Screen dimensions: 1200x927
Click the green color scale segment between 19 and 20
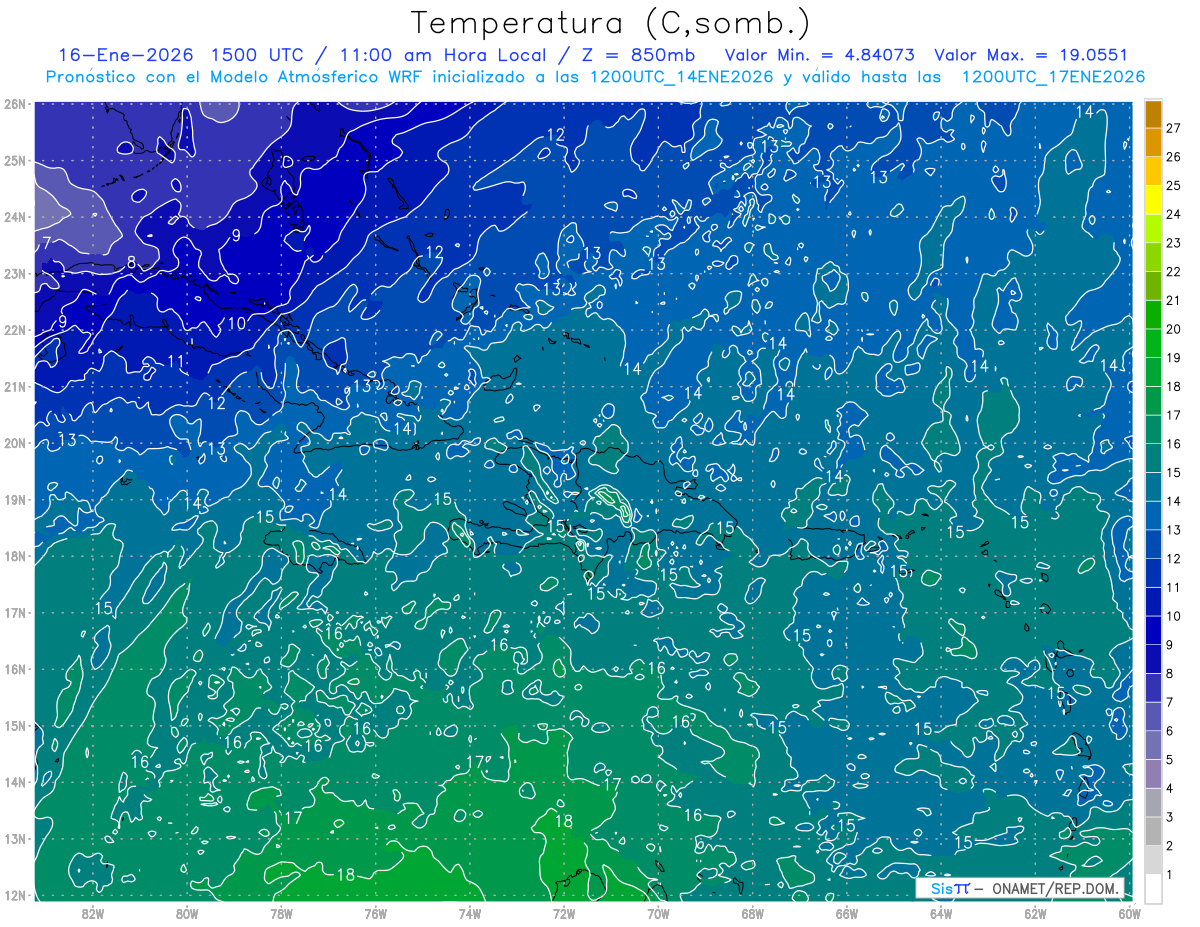coord(1153,343)
